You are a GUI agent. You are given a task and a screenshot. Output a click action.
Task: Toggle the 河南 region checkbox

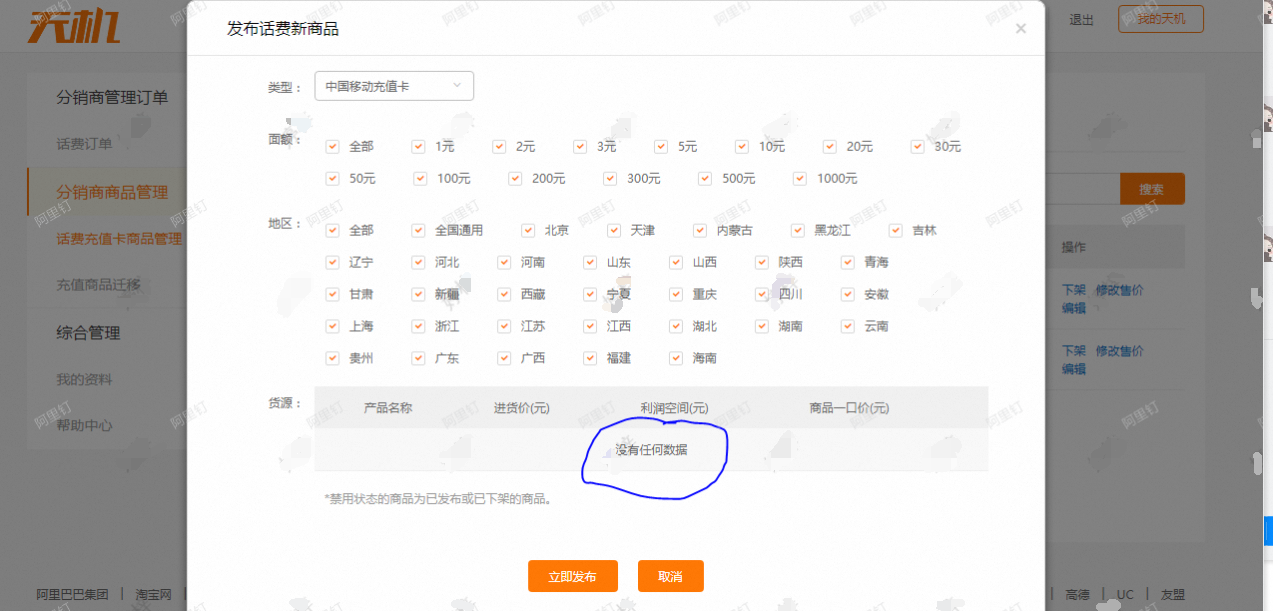504,262
